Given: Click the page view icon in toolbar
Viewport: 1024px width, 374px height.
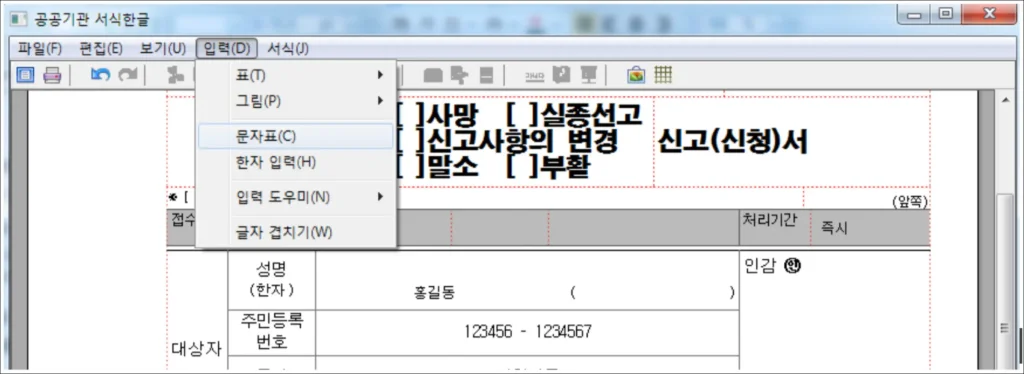Looking at the screenshot, I should point(25,76).
